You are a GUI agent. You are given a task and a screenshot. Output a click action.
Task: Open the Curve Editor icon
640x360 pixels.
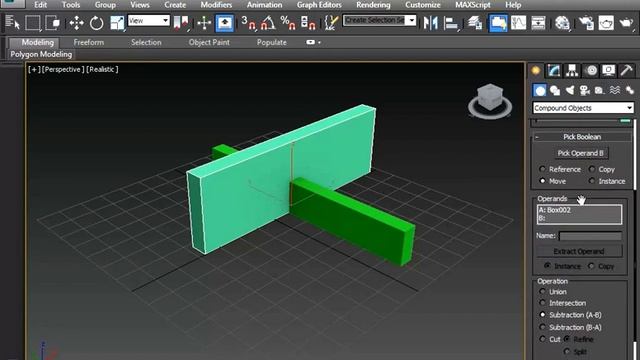(x=518, y=22)
